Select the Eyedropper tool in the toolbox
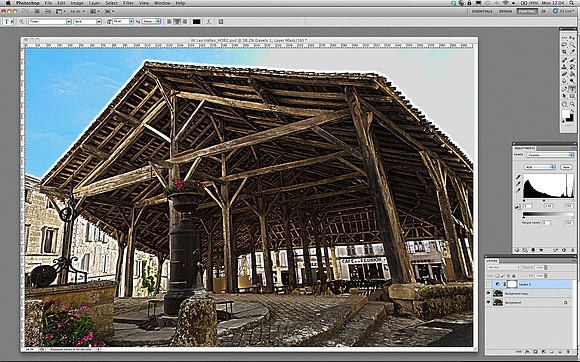 (572, 51)
